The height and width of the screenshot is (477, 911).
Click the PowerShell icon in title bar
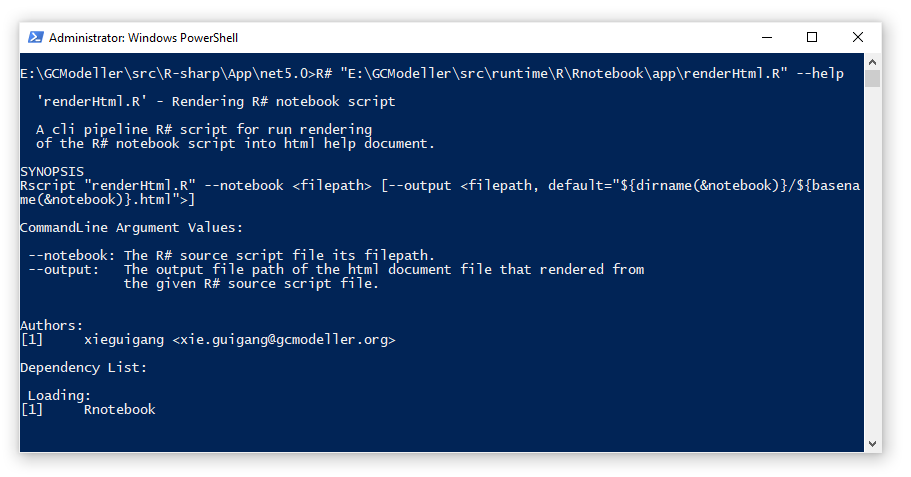coord(35,37)
